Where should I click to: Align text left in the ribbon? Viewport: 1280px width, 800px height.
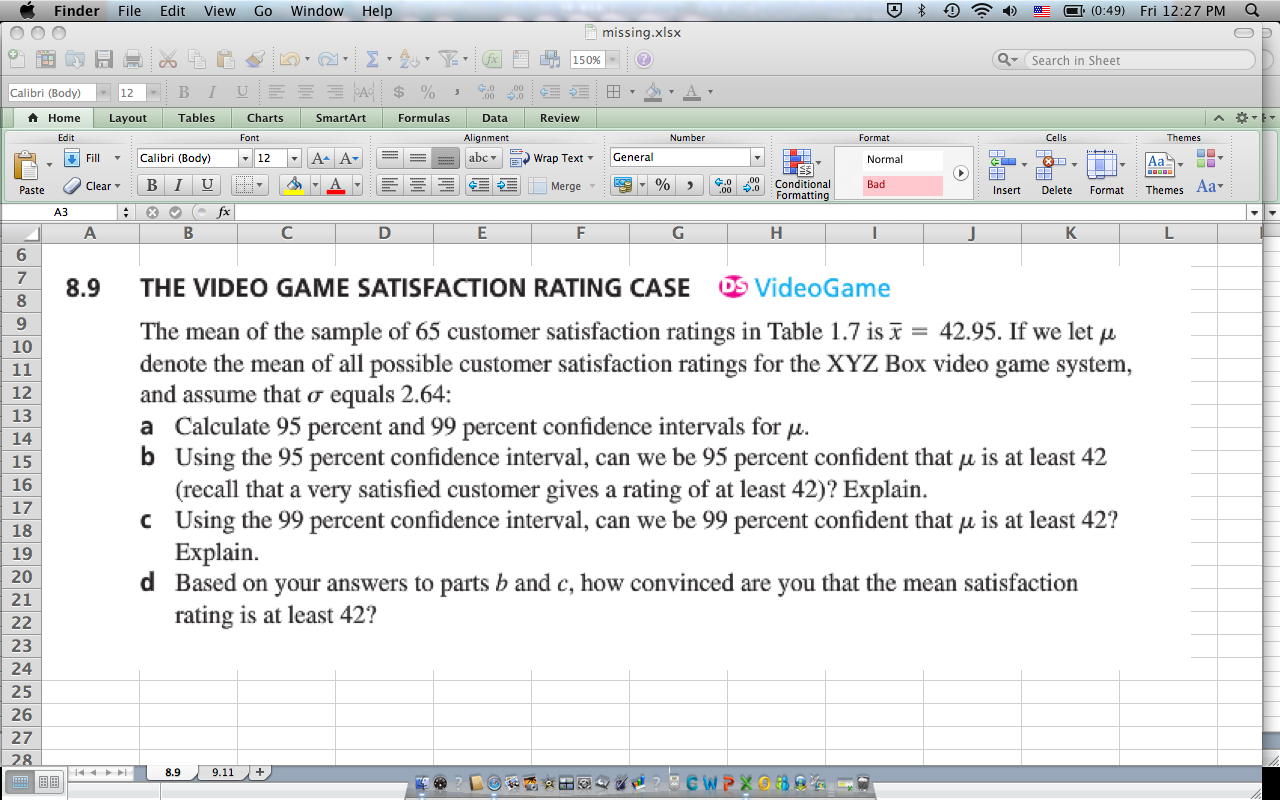(390, 185)
